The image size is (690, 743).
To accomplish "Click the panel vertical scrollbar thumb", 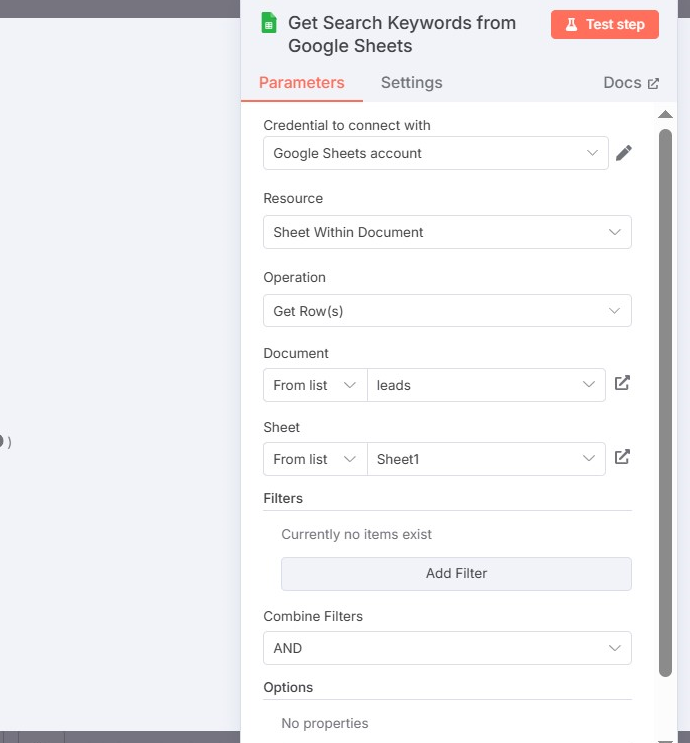I will [665, 403].
